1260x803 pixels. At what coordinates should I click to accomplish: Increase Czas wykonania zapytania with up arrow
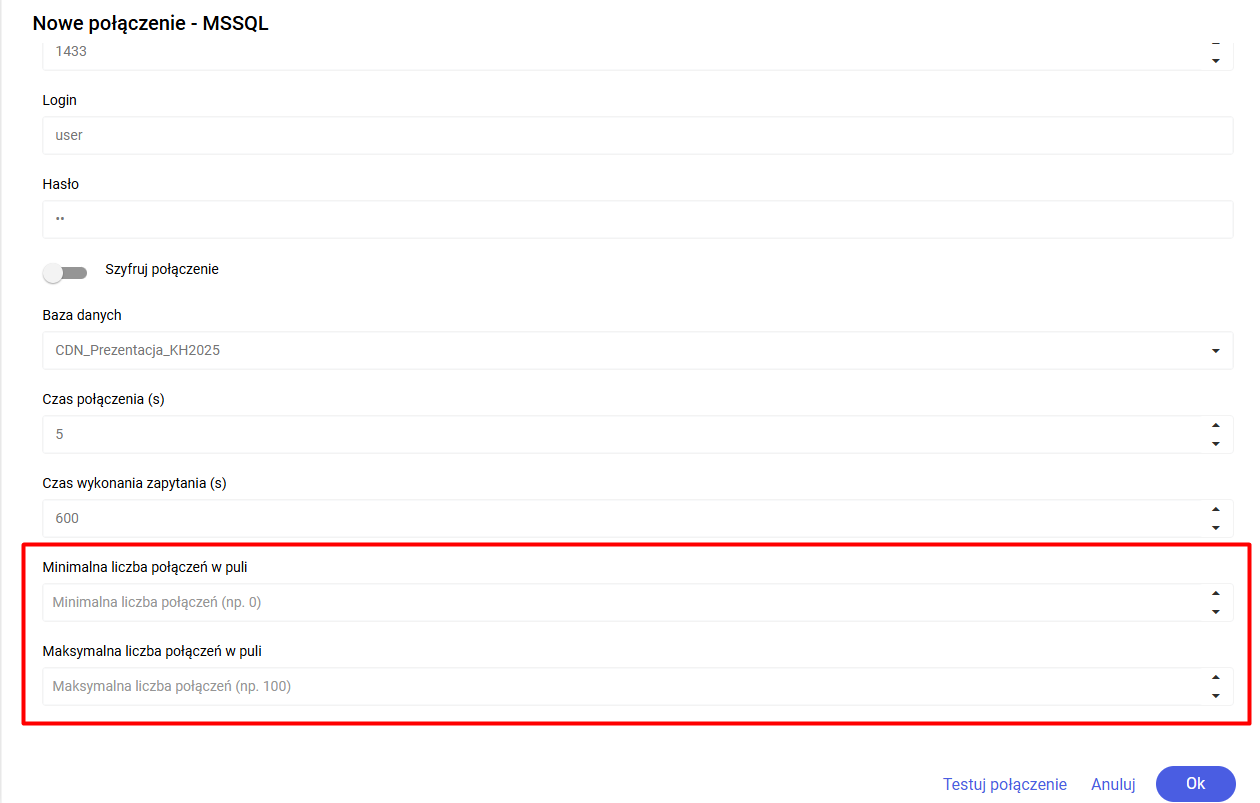coord(1215,510)
